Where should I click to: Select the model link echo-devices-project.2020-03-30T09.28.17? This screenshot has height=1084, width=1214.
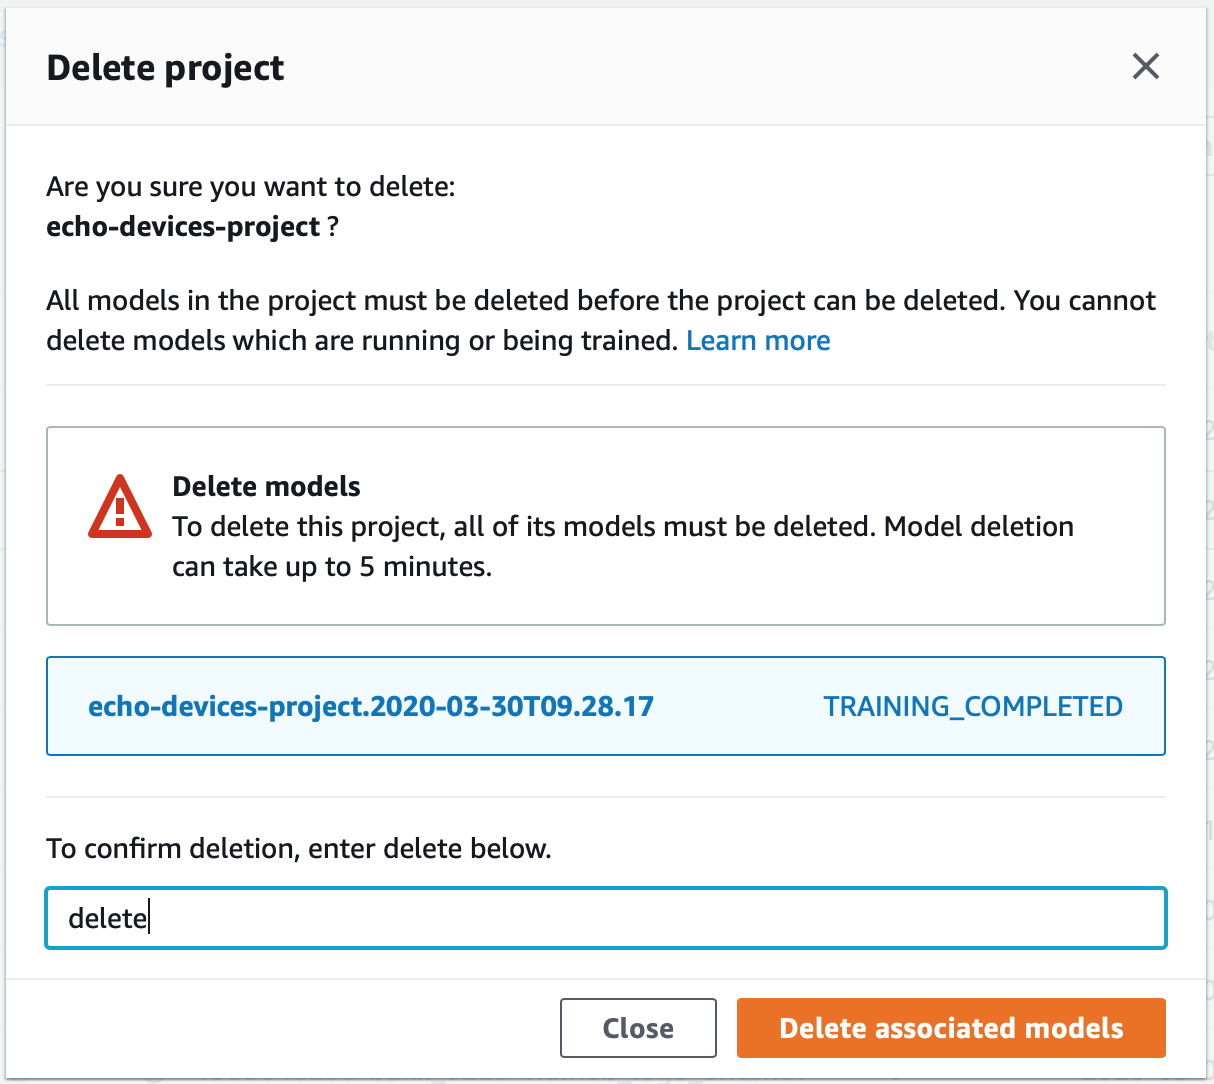click(371, 706)
